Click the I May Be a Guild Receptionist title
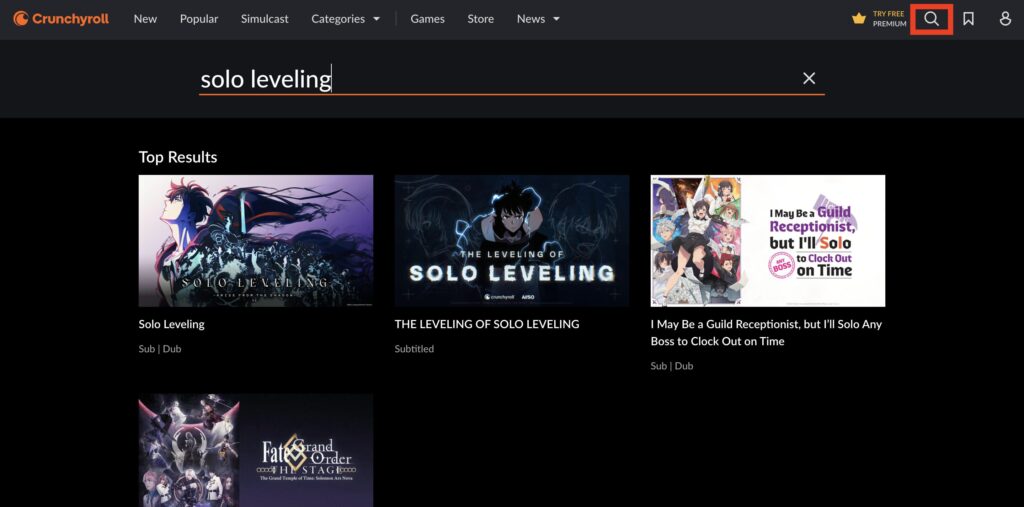The image size is (1024, 507). coord(766,333)
